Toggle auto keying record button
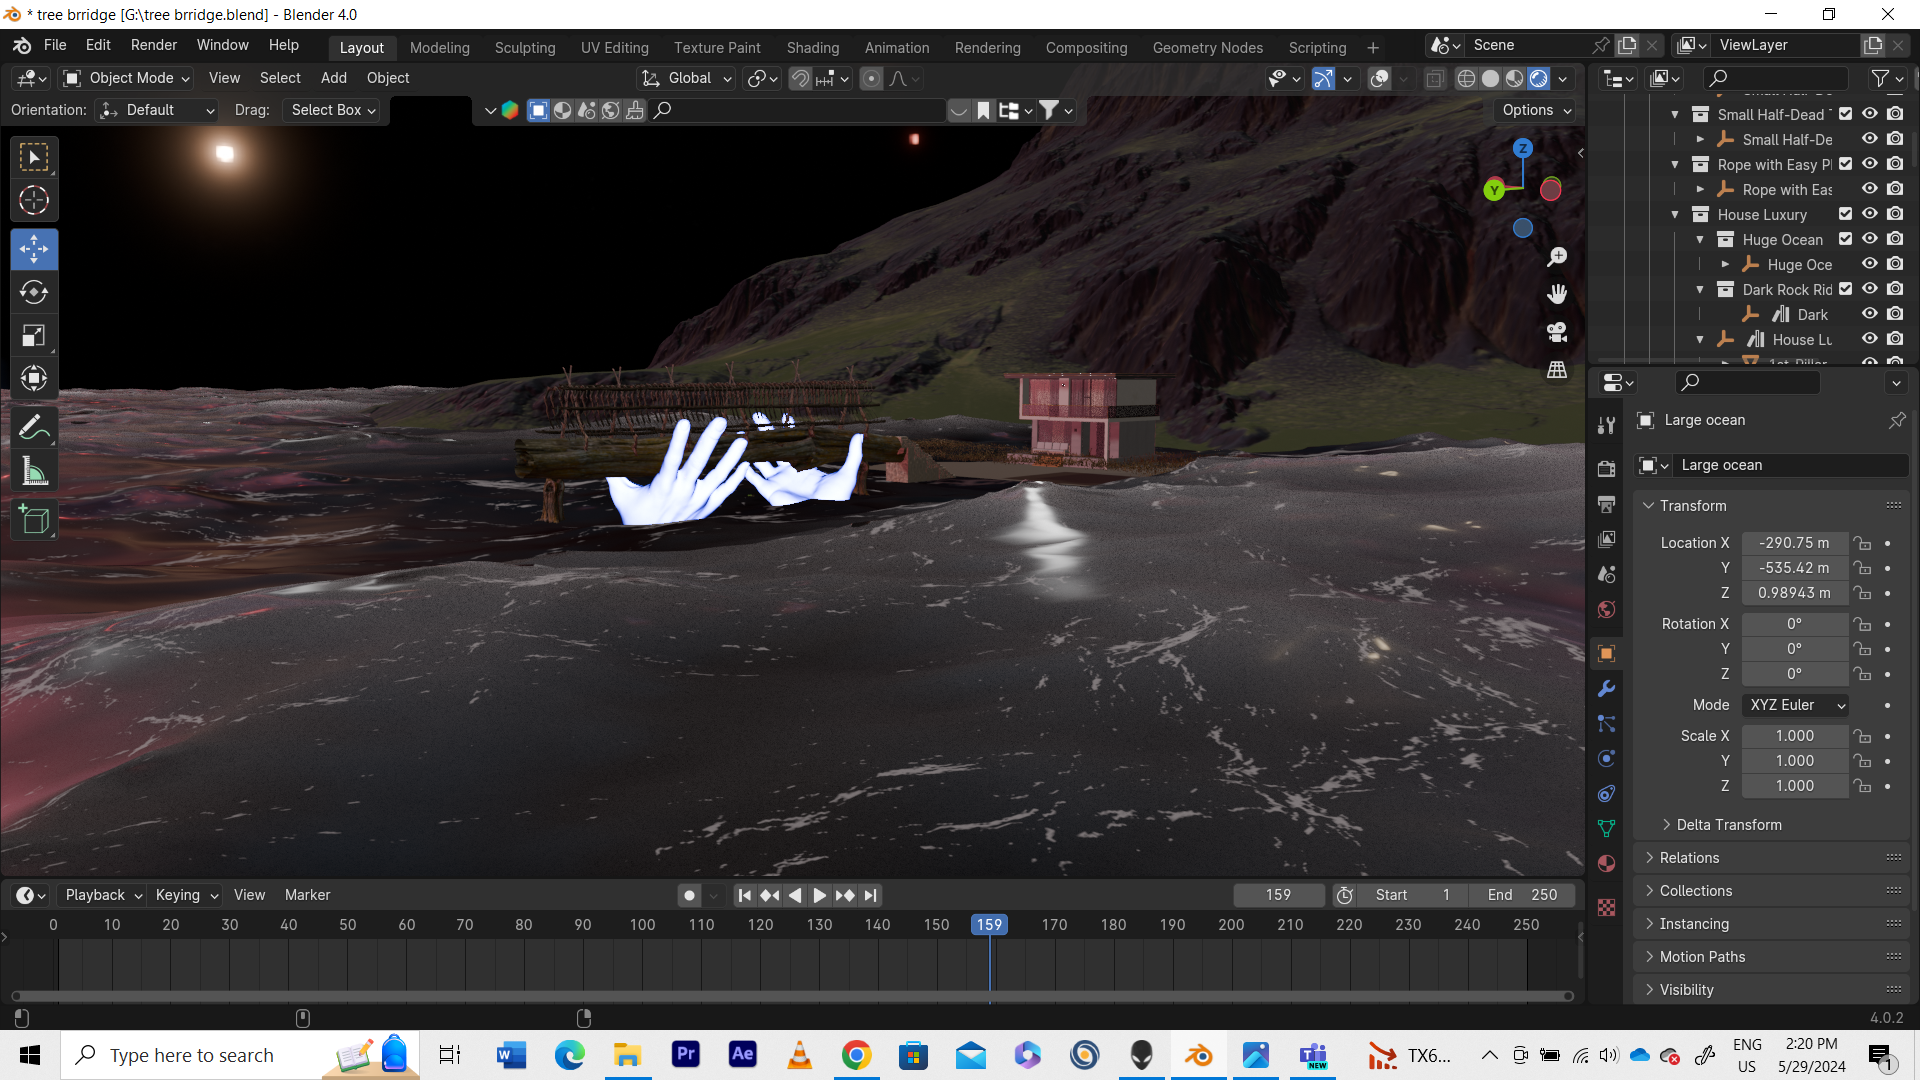 (689, 895)
